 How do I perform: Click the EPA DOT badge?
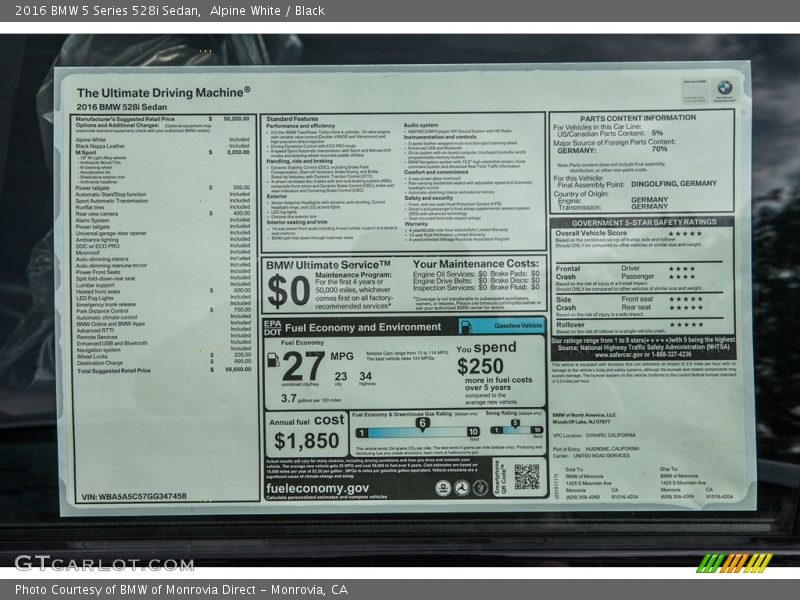click(x=272, y=328)
